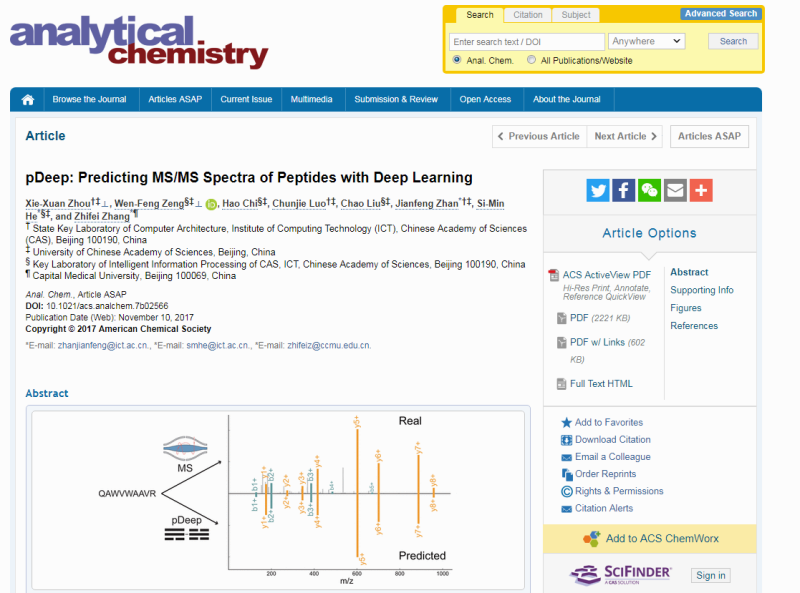Go to the Previous Article

539,136
